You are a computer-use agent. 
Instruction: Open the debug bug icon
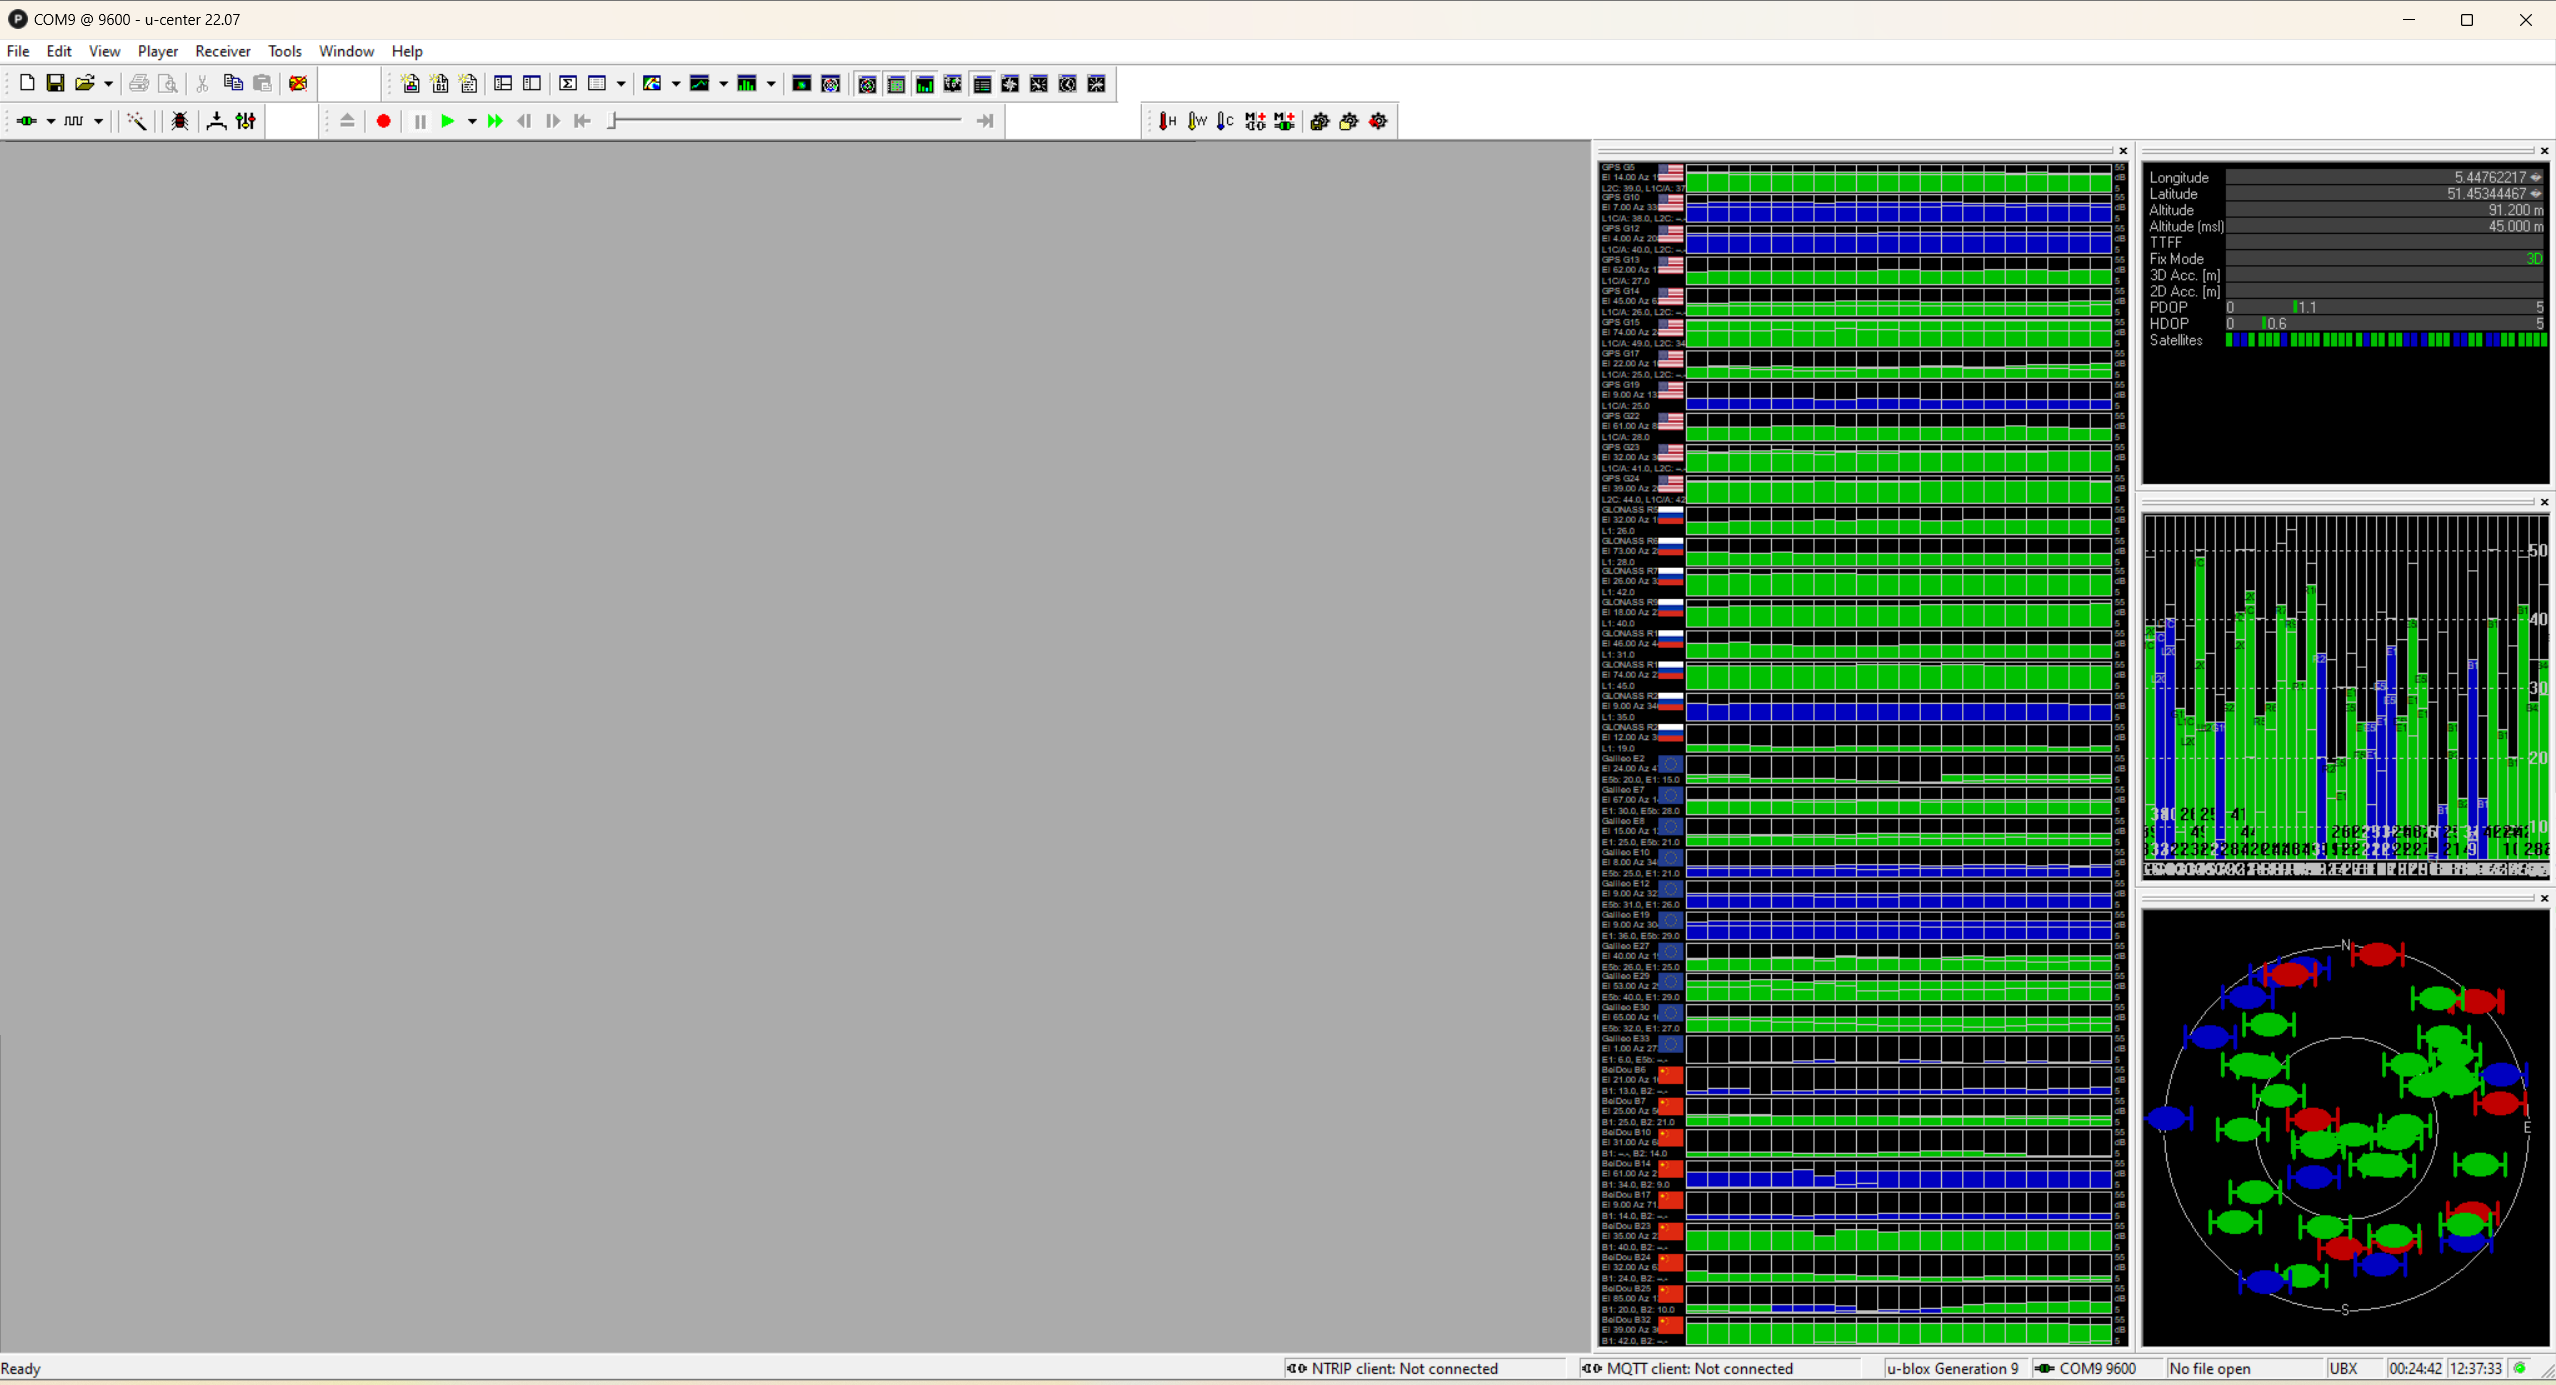point(180,121)
